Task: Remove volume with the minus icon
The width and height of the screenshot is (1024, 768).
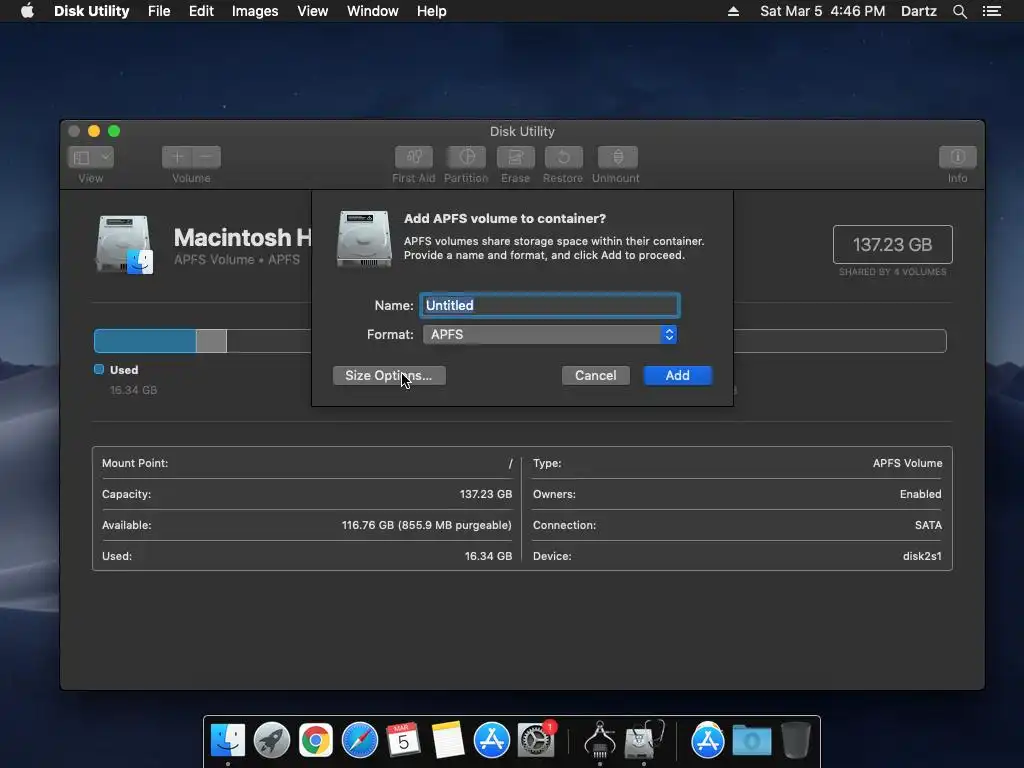Action: point(206,157)
